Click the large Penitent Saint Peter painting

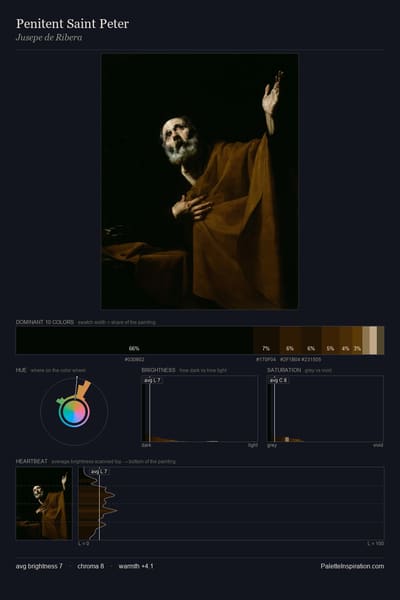click(x=199, y=181)
